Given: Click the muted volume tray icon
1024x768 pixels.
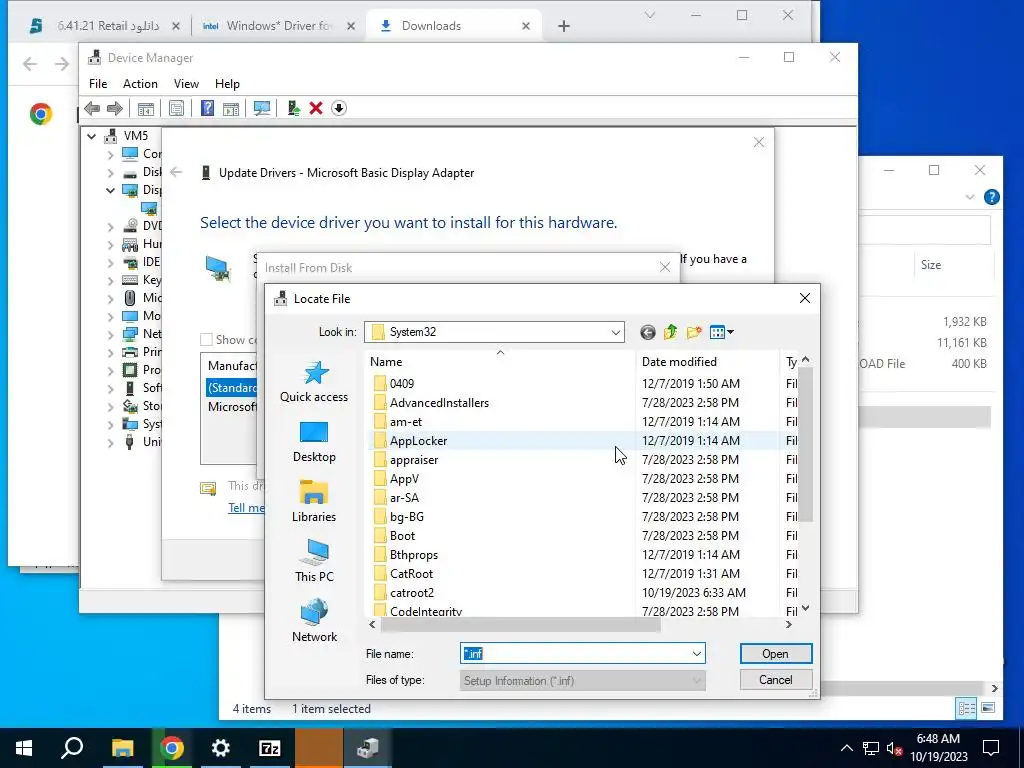Looking at the screenshot, I should click(894, 748).
